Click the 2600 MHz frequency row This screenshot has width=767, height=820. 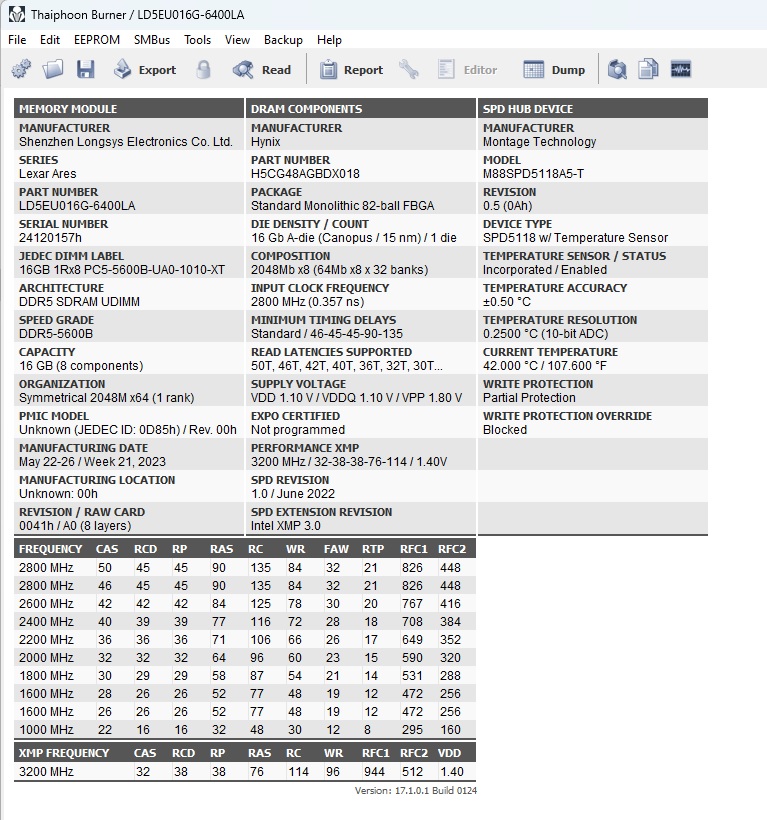[x=245, y=603]
